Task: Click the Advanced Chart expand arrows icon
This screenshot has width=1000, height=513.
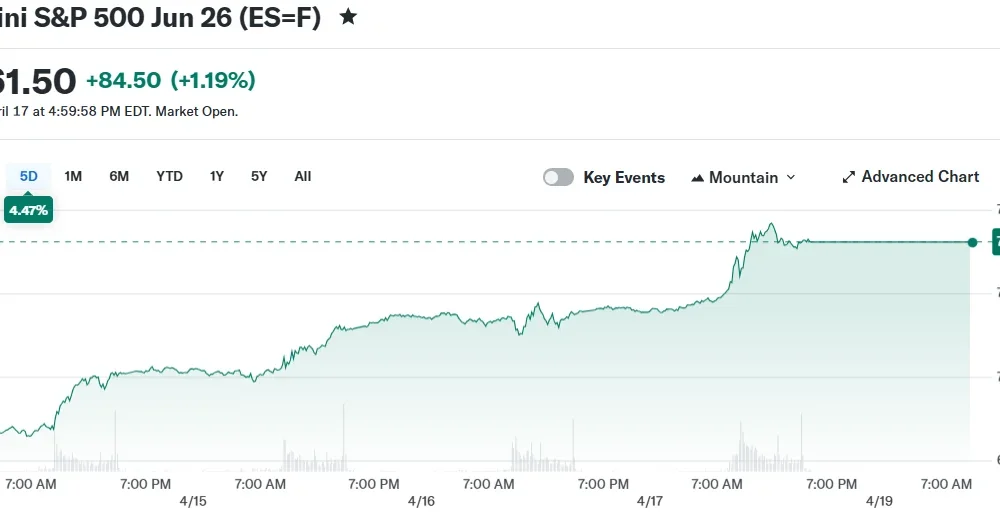Action: [x=848, y=177]
